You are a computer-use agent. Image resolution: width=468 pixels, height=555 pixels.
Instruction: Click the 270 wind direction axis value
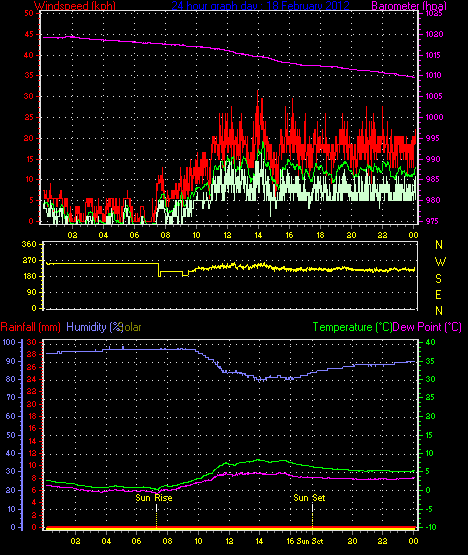point(29,261)
